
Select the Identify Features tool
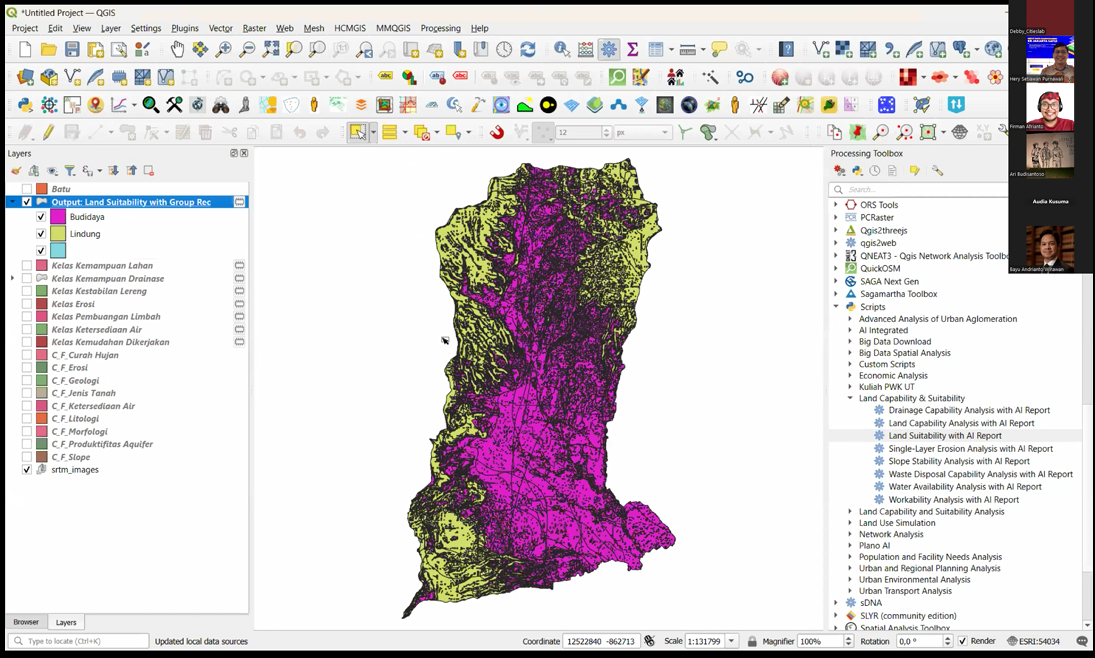coord(561,49)
